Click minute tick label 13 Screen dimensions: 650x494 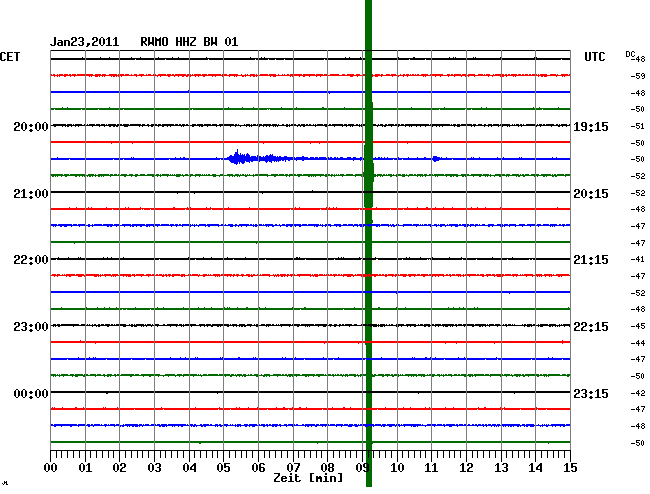coord(501,468)
